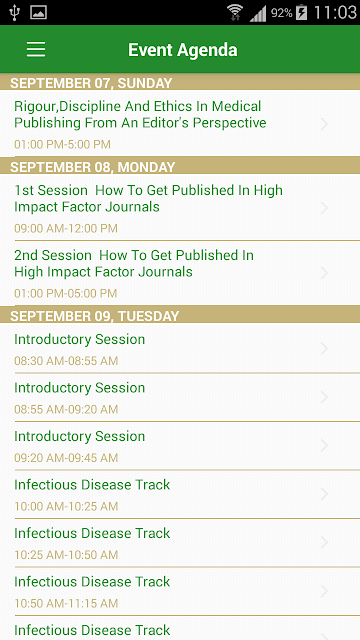Select the September 09, Tuesday header
This screenshot has width=360, height=640.
coord(180,315)
